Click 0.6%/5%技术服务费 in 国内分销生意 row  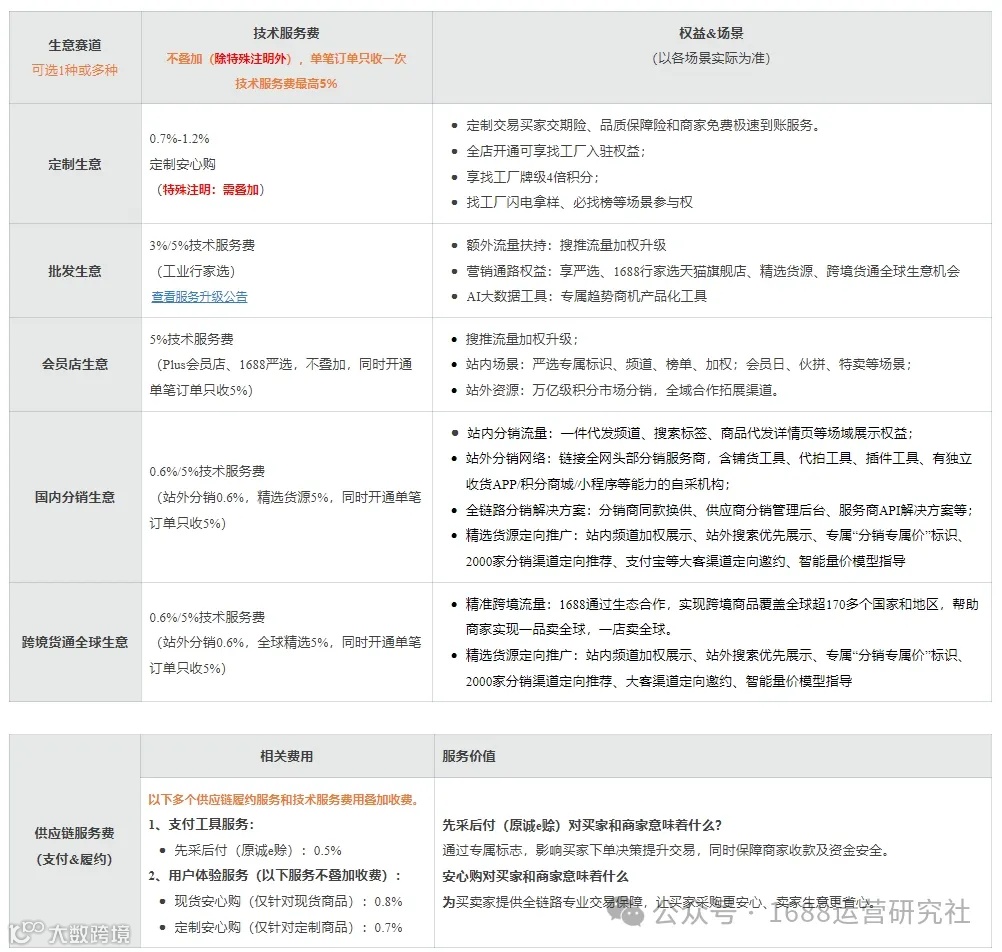pos(208,472)
